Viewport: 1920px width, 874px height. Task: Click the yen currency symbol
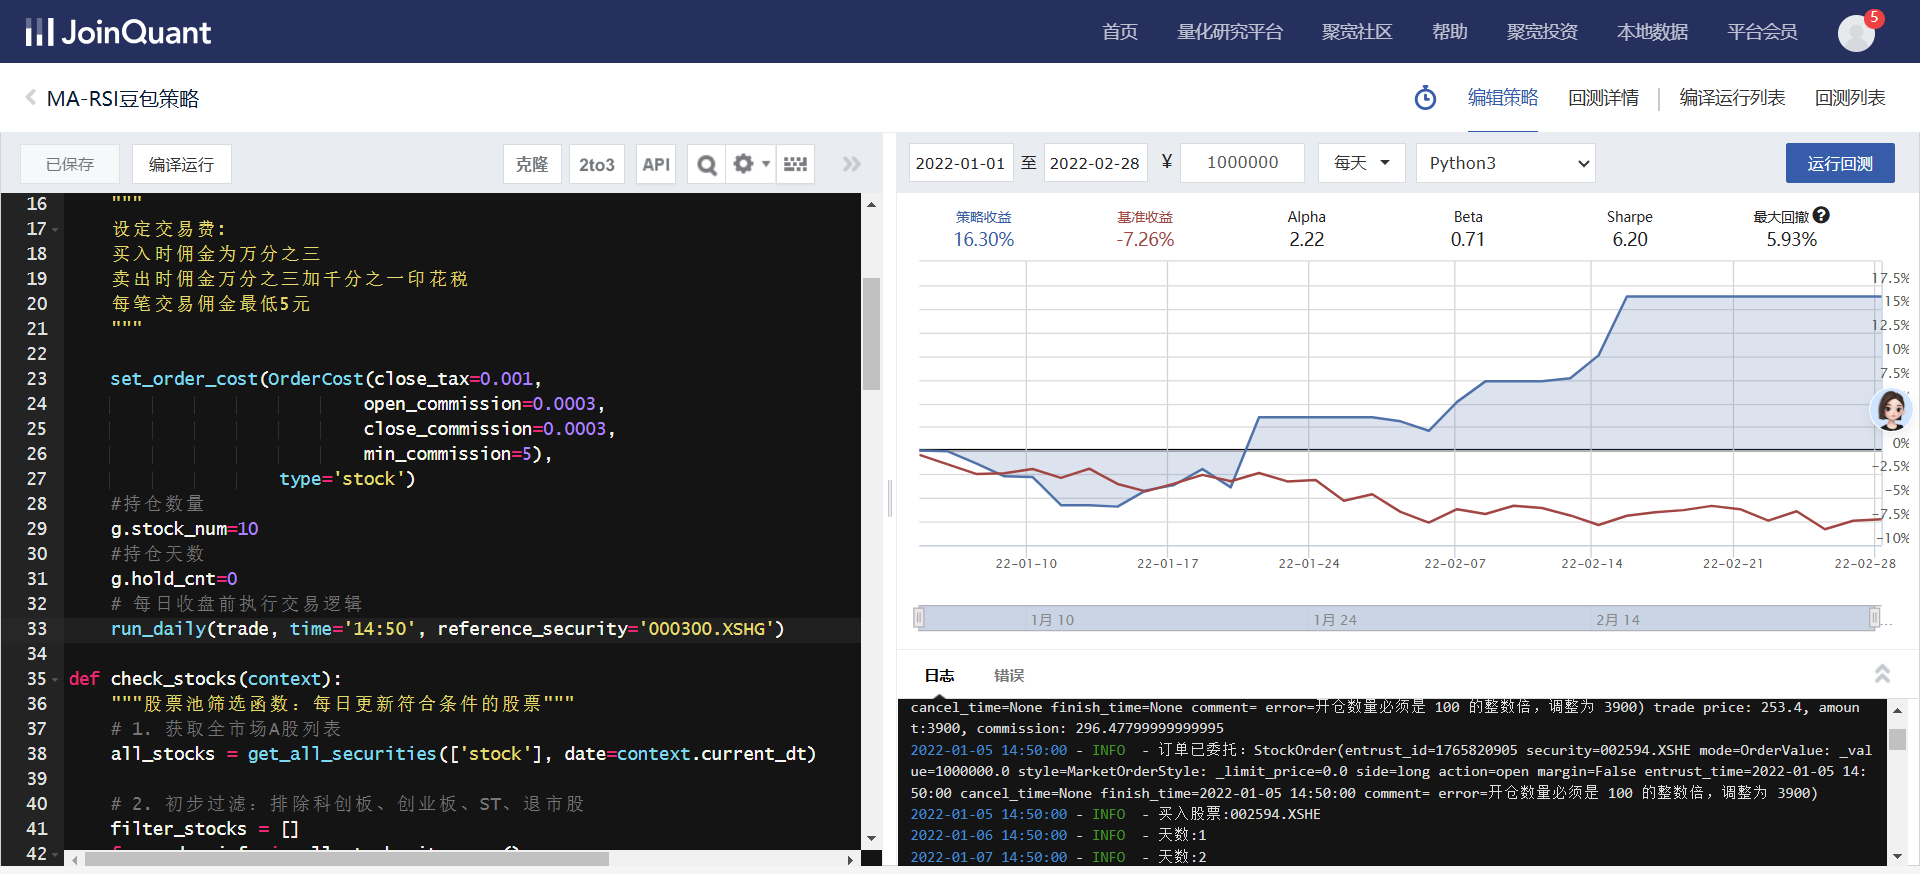pos(1166,162)
